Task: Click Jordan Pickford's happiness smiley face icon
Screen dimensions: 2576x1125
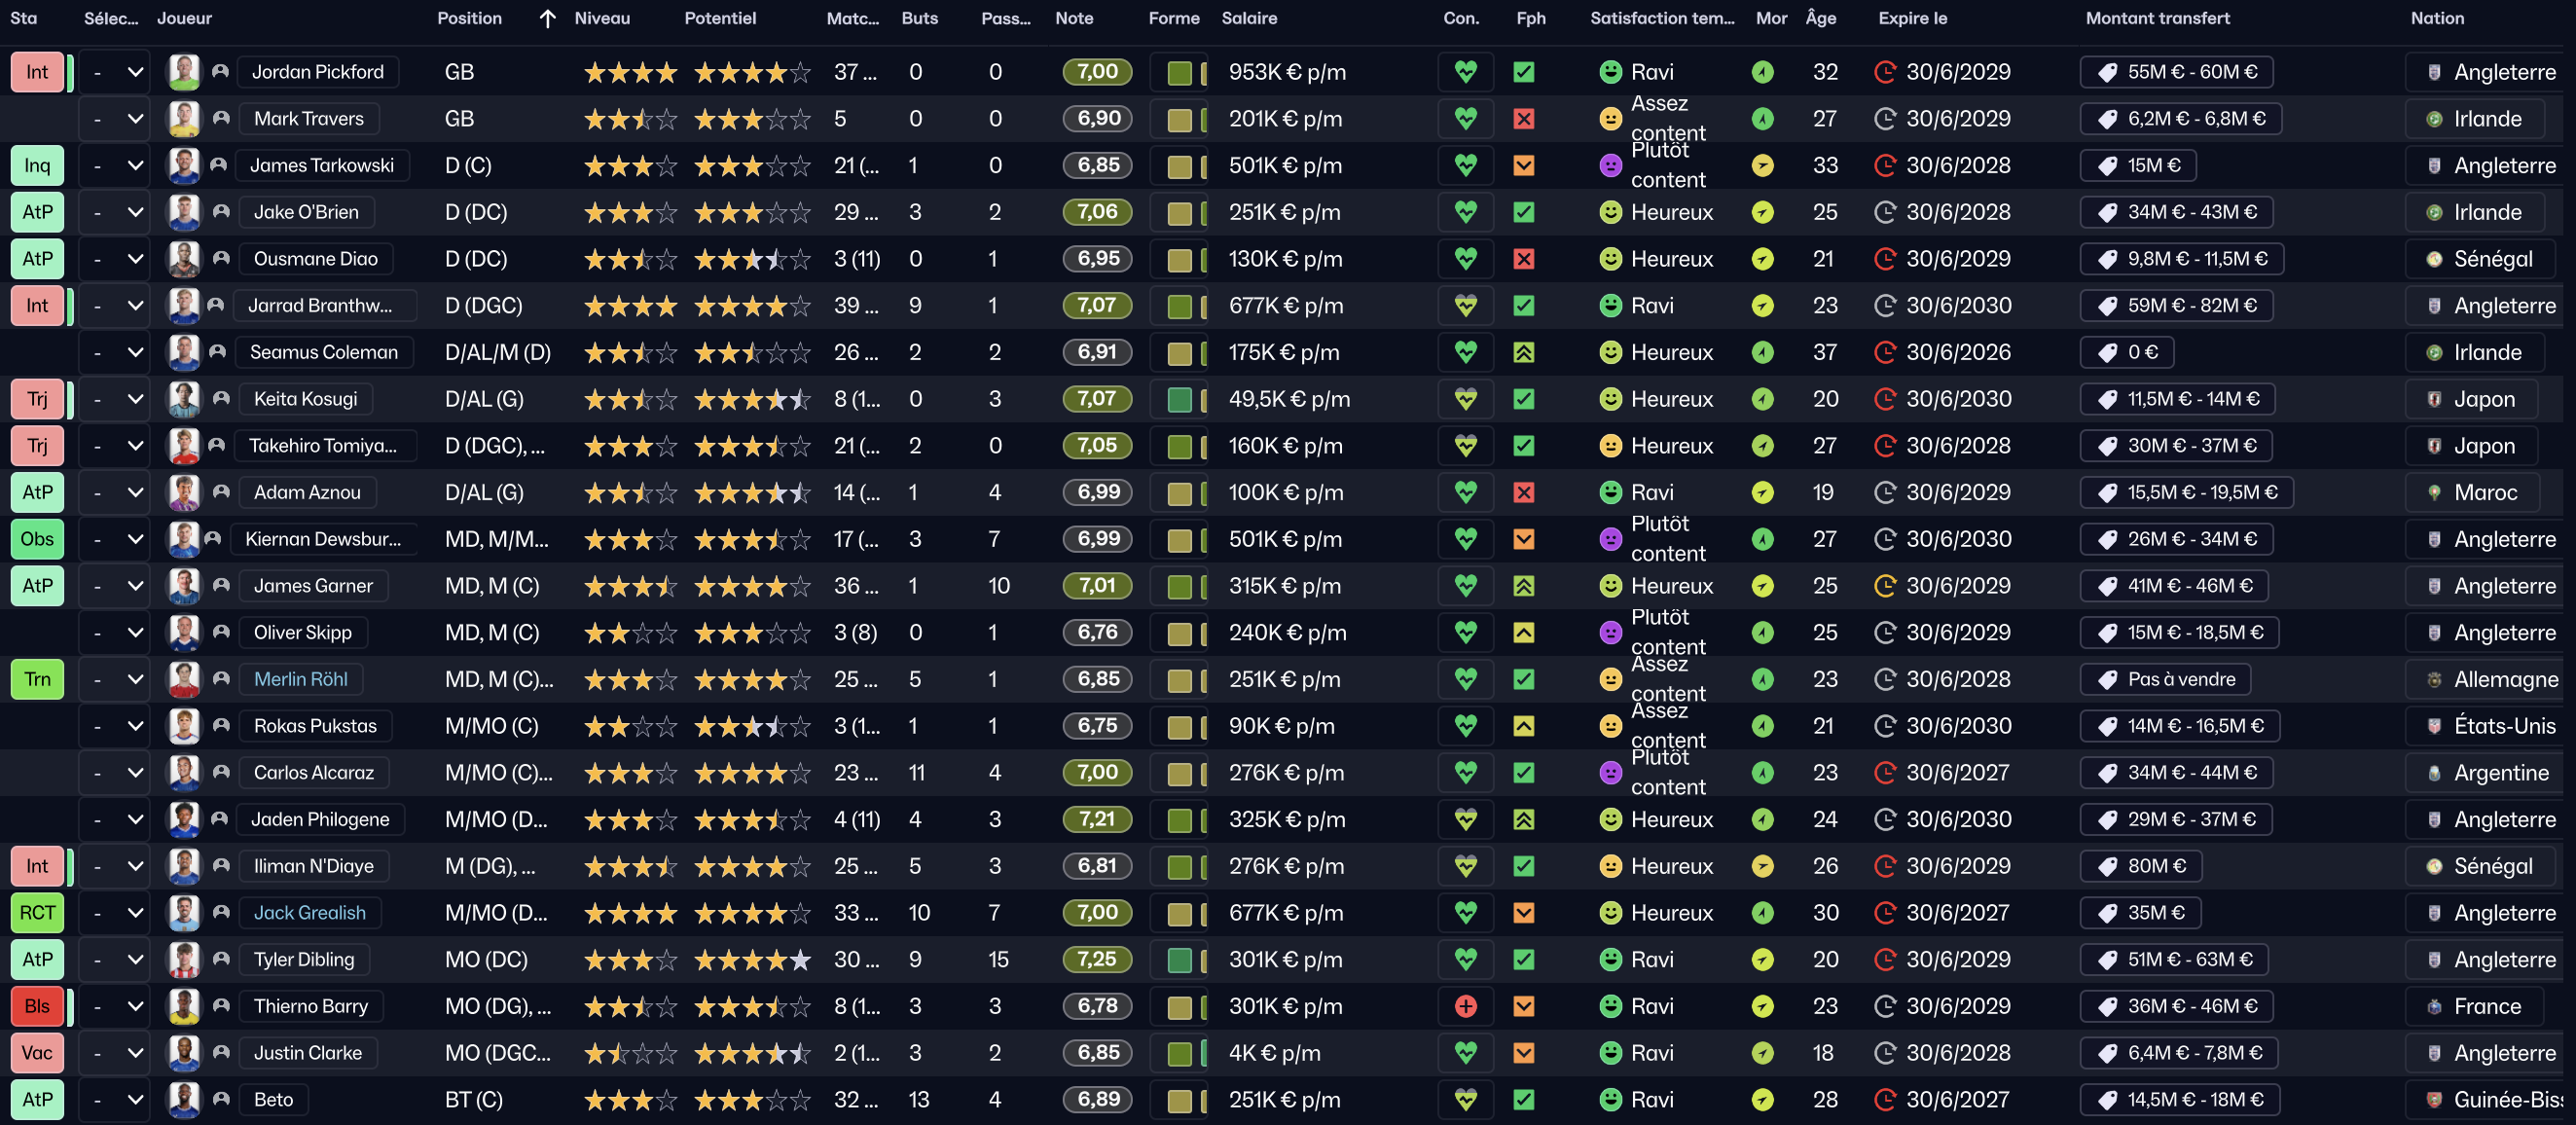Action: [1610, 72]
